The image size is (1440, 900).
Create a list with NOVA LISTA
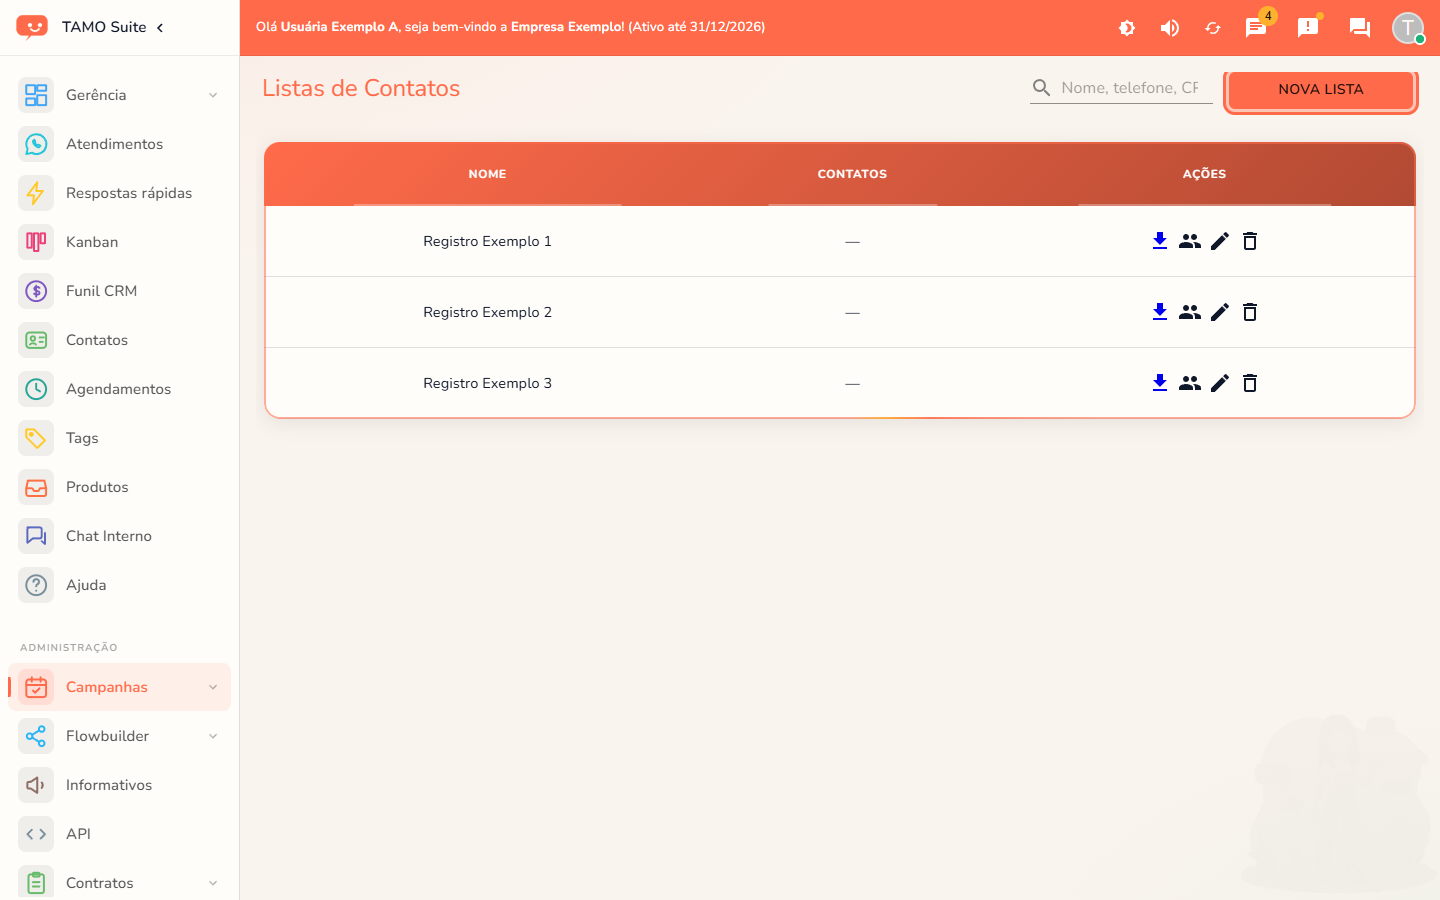(1320, 89)
